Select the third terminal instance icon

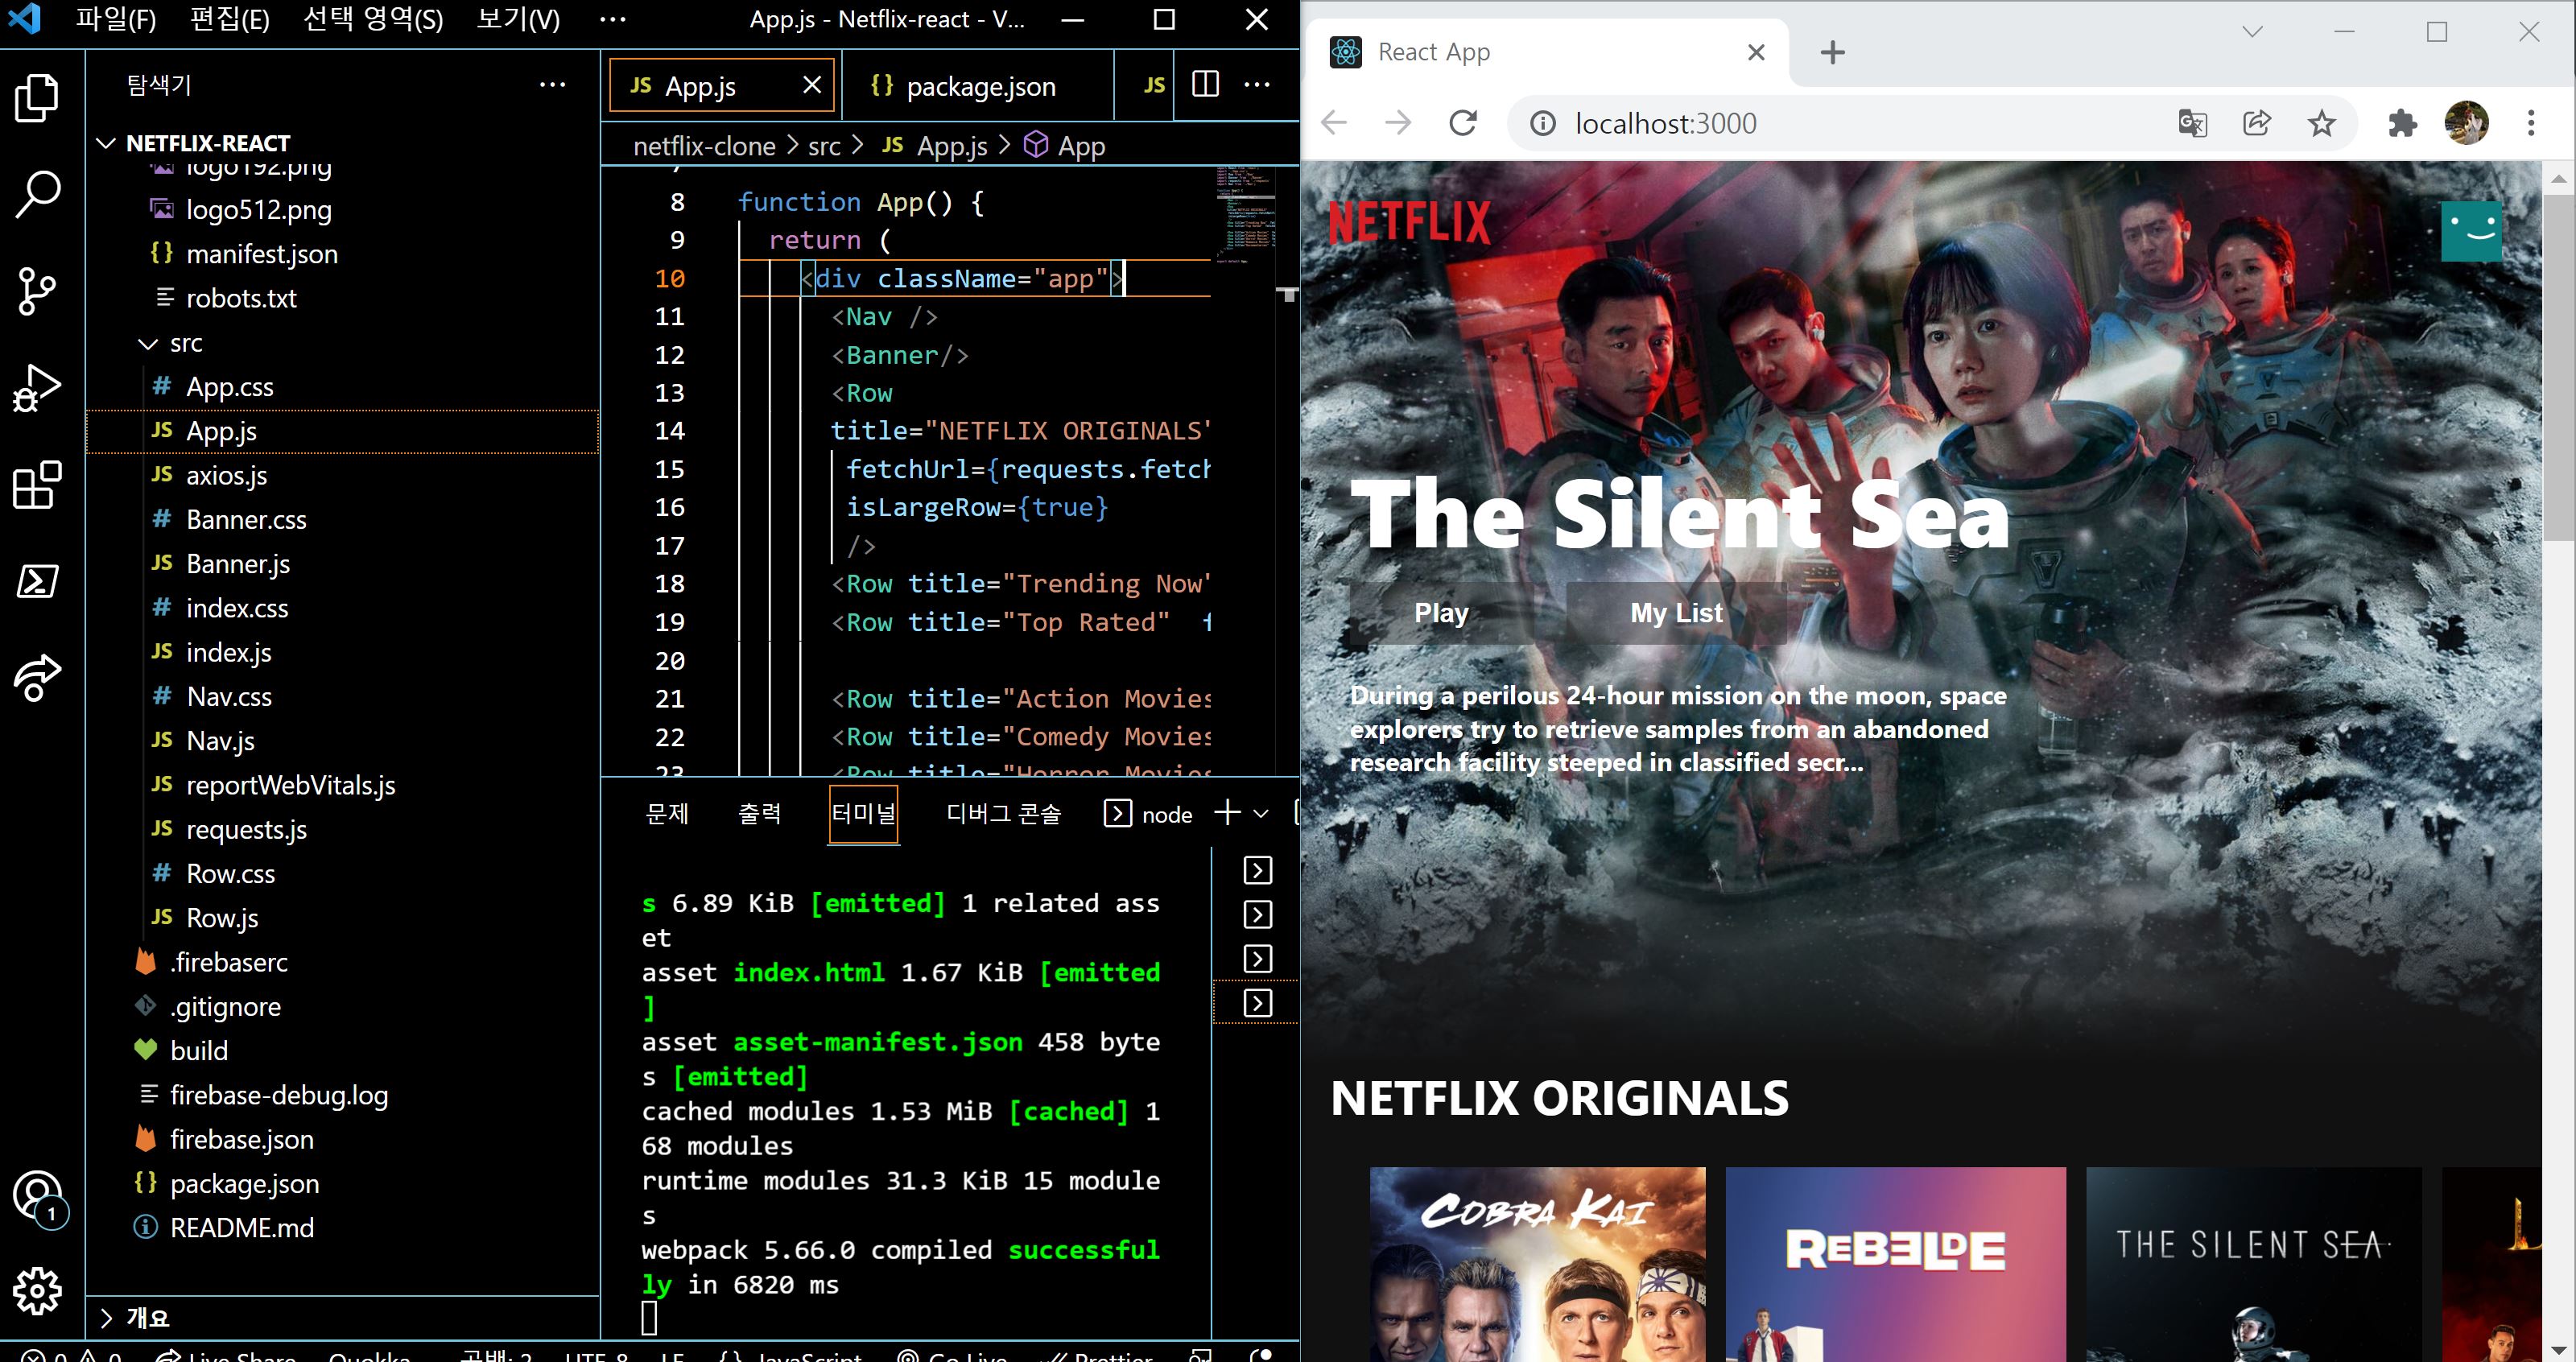click(x=1257, y=959)
